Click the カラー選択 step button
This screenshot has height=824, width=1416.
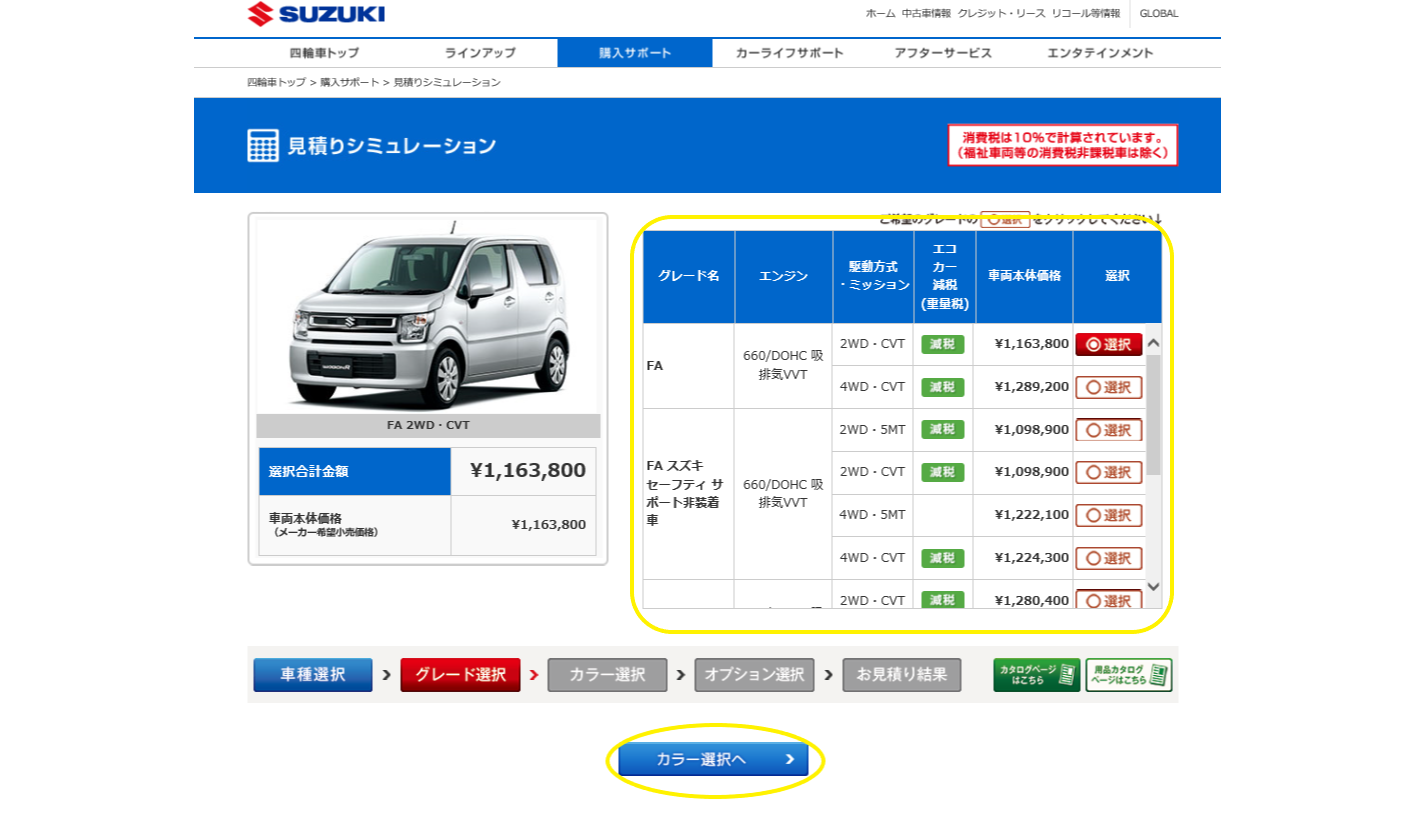click(x=608, y=675)
